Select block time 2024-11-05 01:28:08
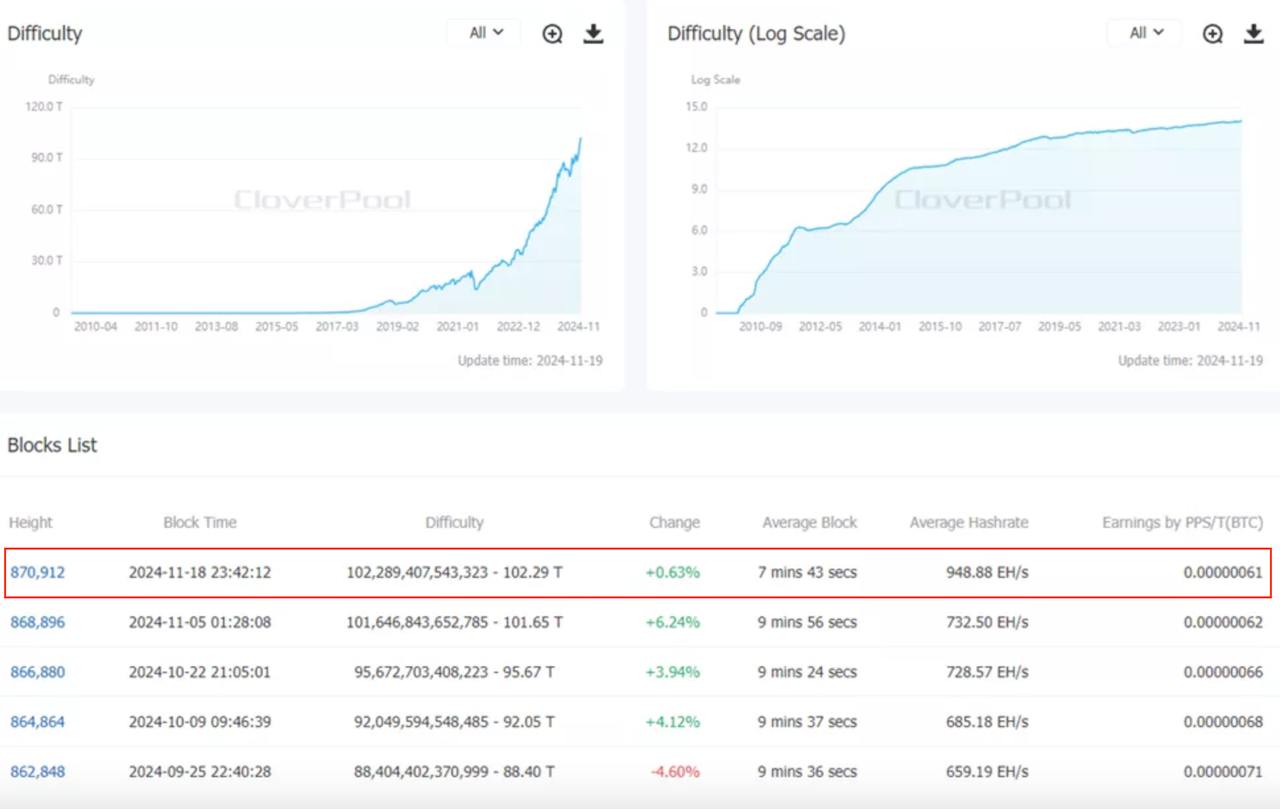1280x809 pixels. click(x=200, y=622)
